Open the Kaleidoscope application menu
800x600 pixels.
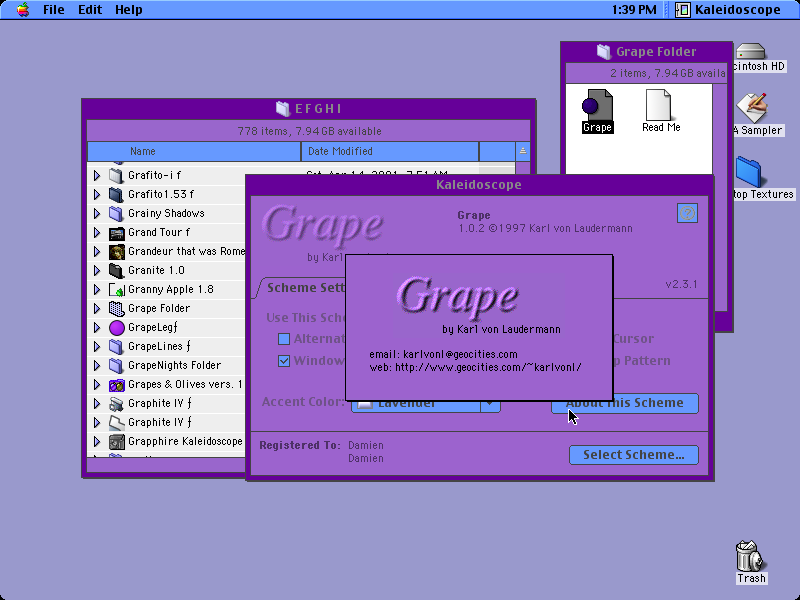(x=728, y=10)
